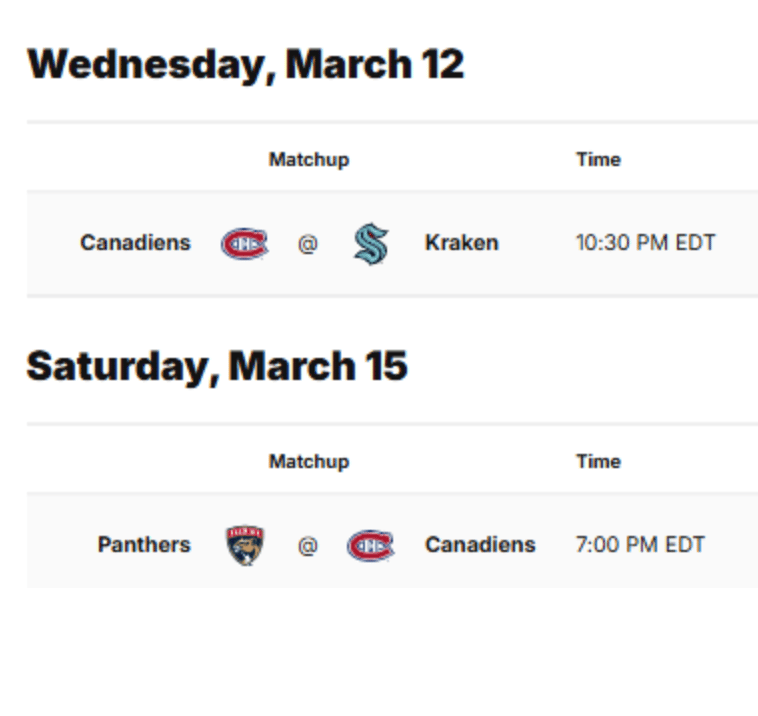758x716 pixels.
Task: Click the Wednesday, March 12 heading
Action: (x=246, y=65)
